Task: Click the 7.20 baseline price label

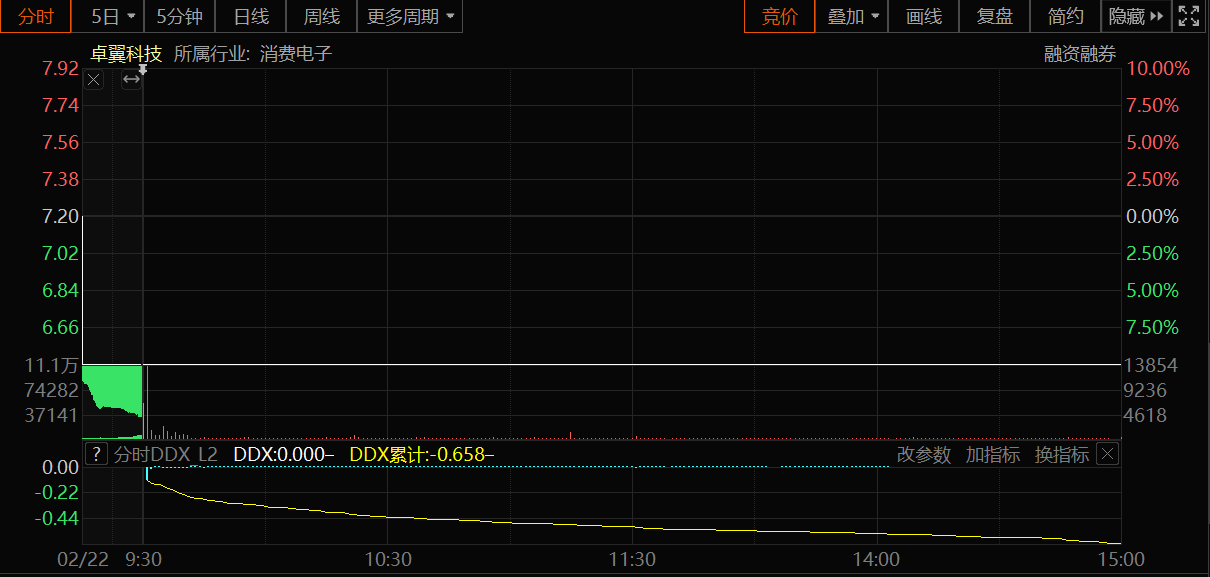Action: (x=60, y=216)
